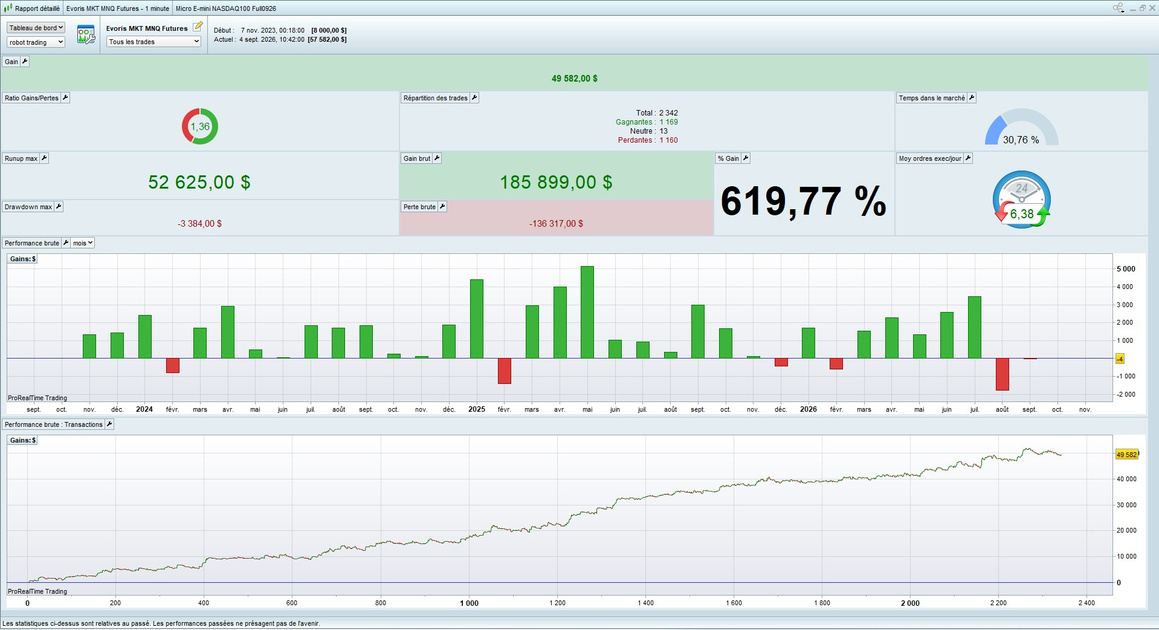Click wrench beside Performance brute : Transactions
Viewport: 1159px width, 630px height.
[109, 424]
